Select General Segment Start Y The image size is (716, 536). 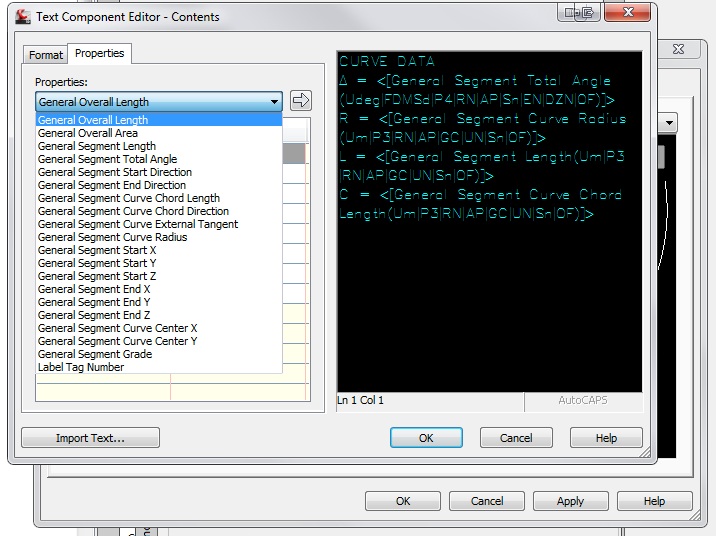click(158, 263)
